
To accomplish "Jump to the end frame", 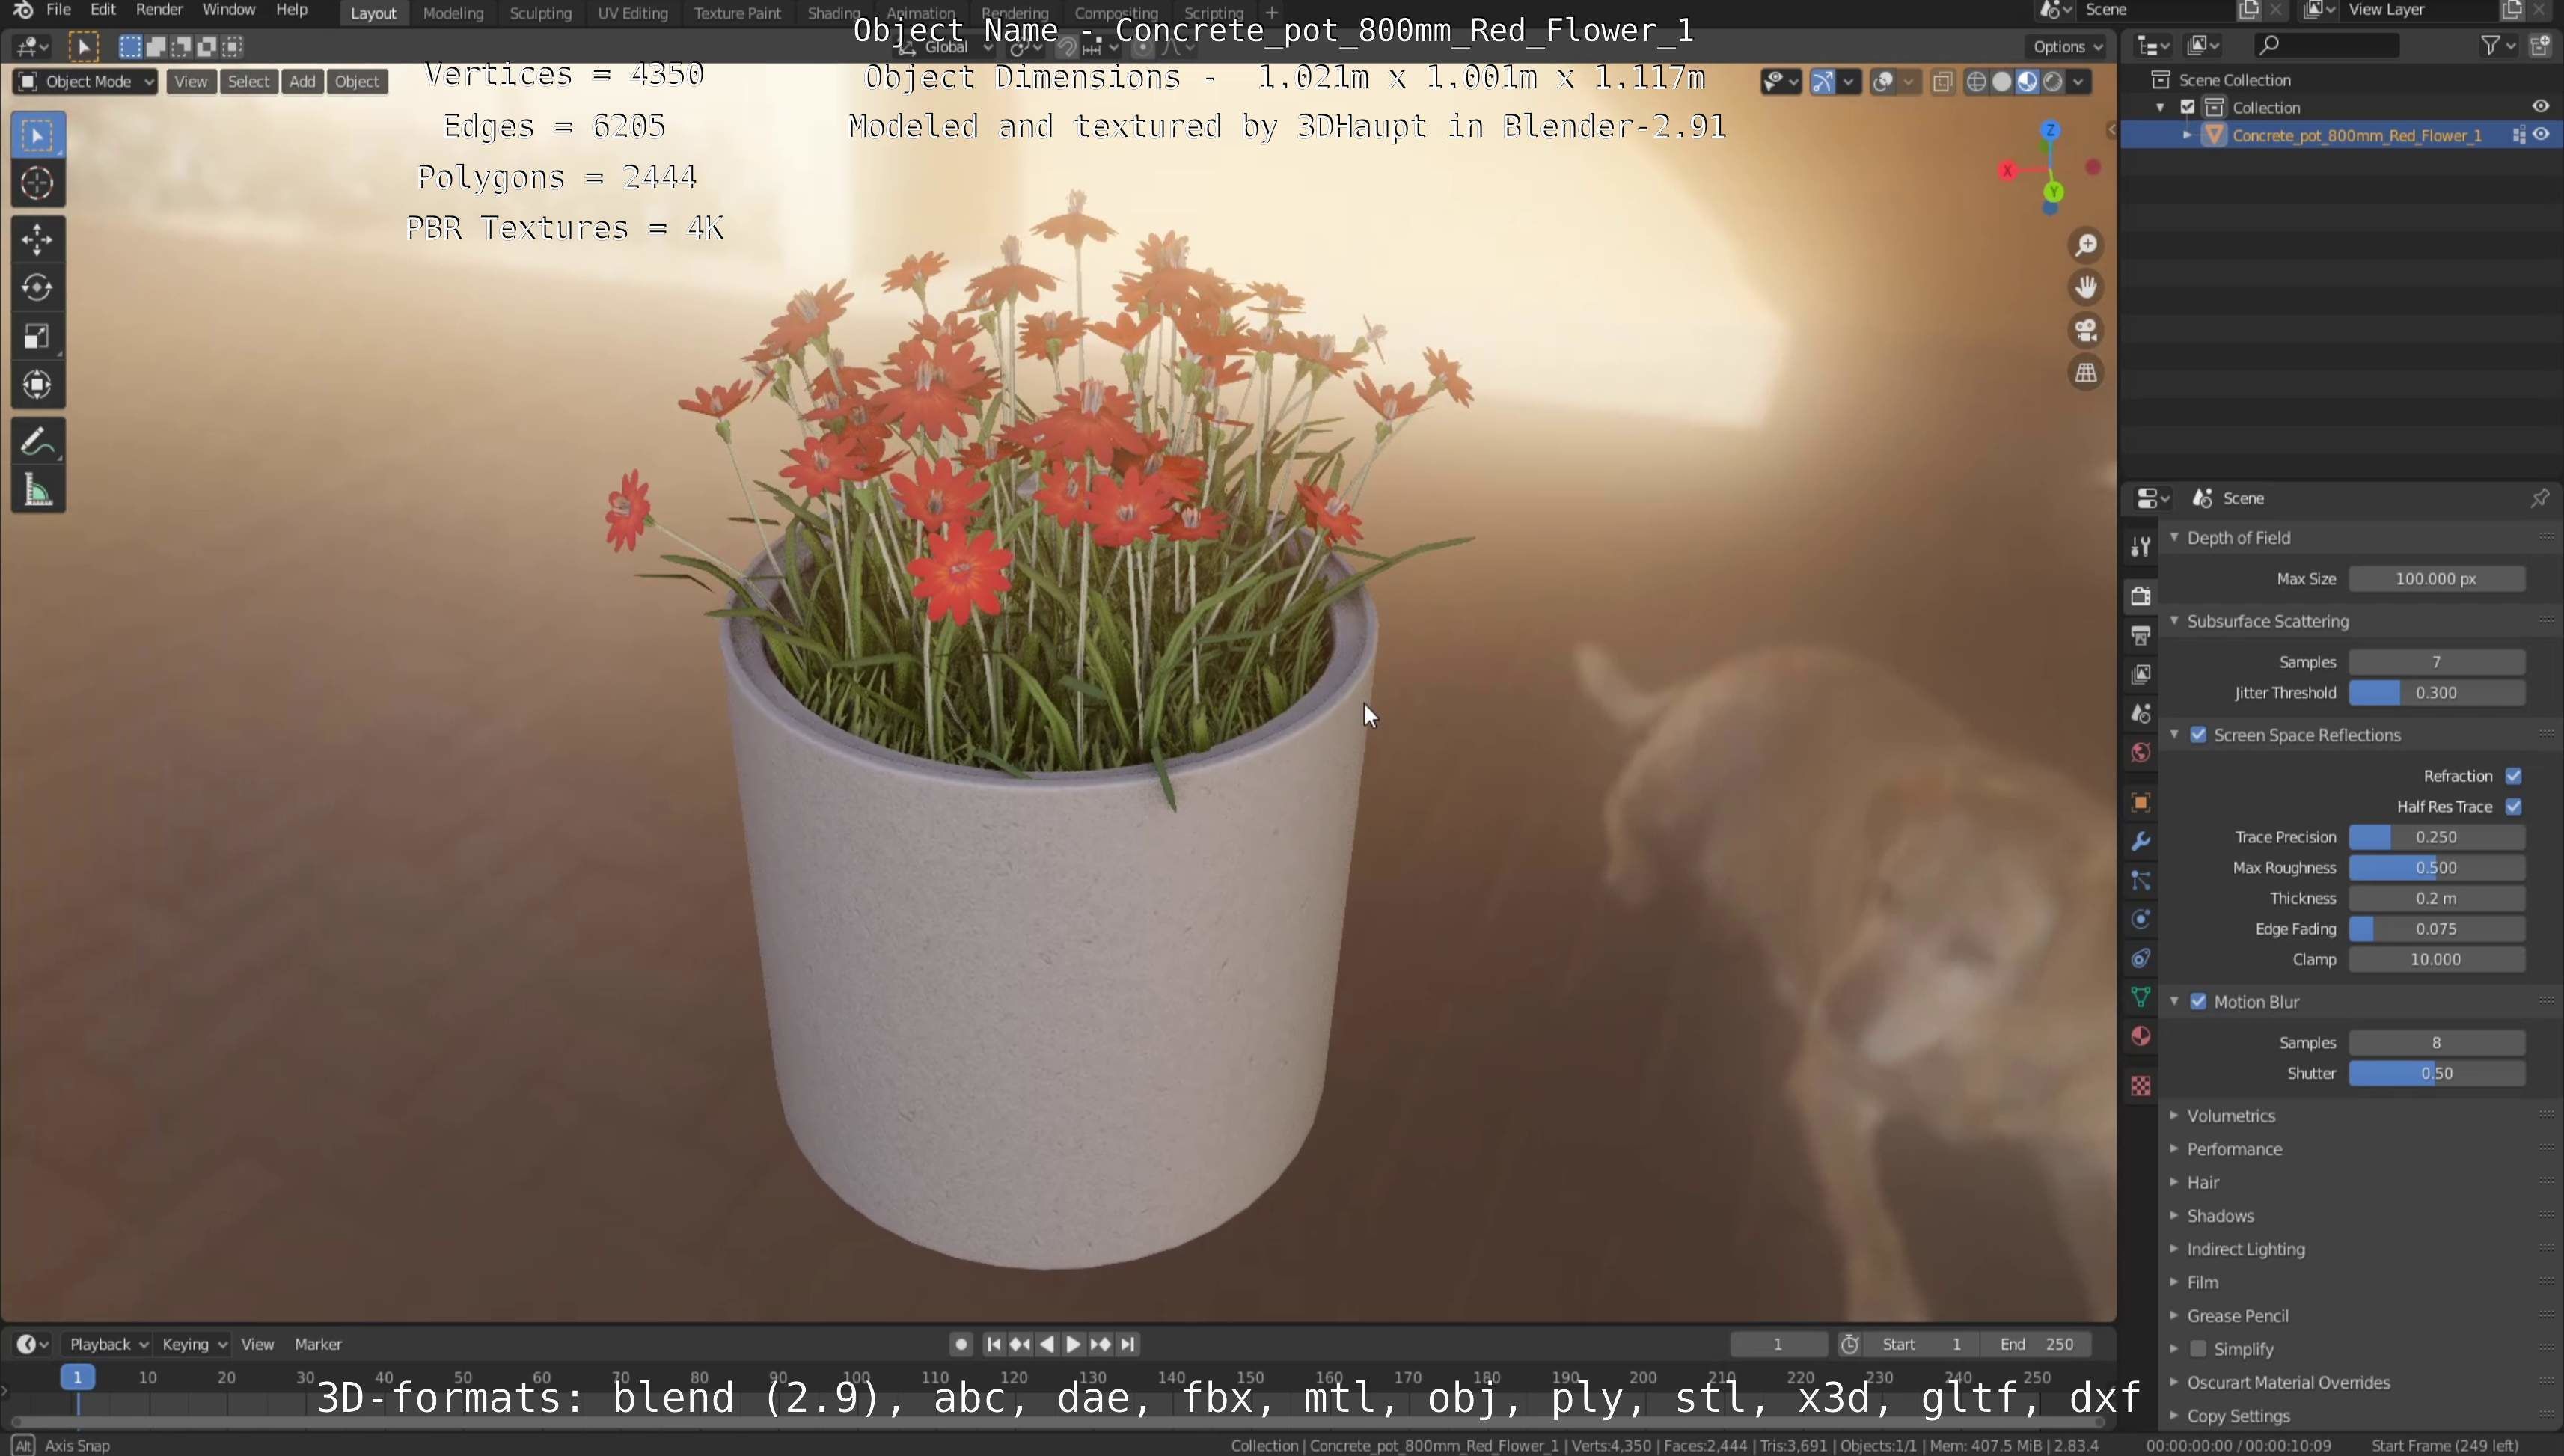I will coord(1128,1344).
